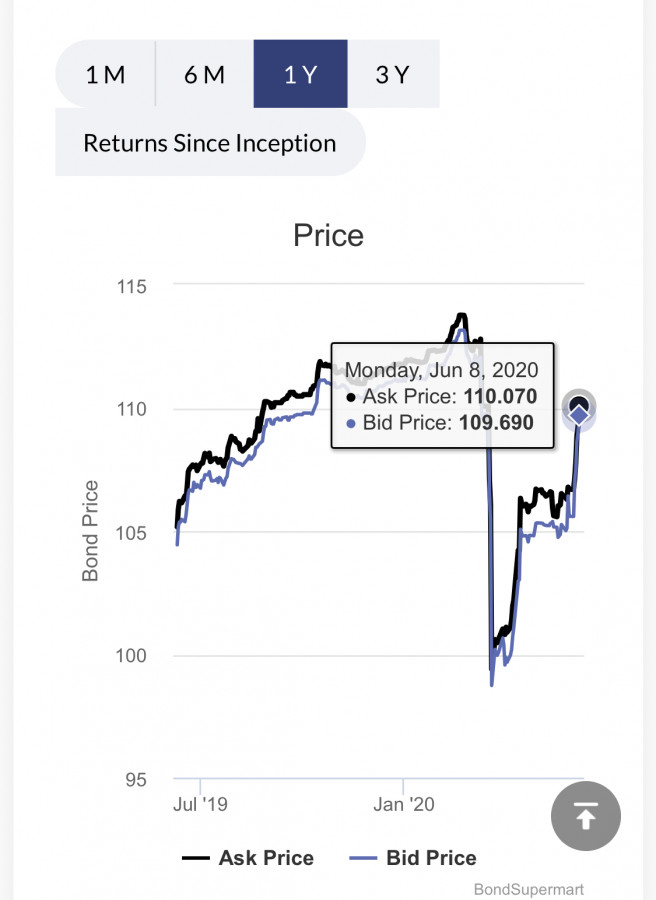Click the Jan '20 axis label
Image resolution: width=656 pixels, height=900 pixels.
click(x=403, y=803)
